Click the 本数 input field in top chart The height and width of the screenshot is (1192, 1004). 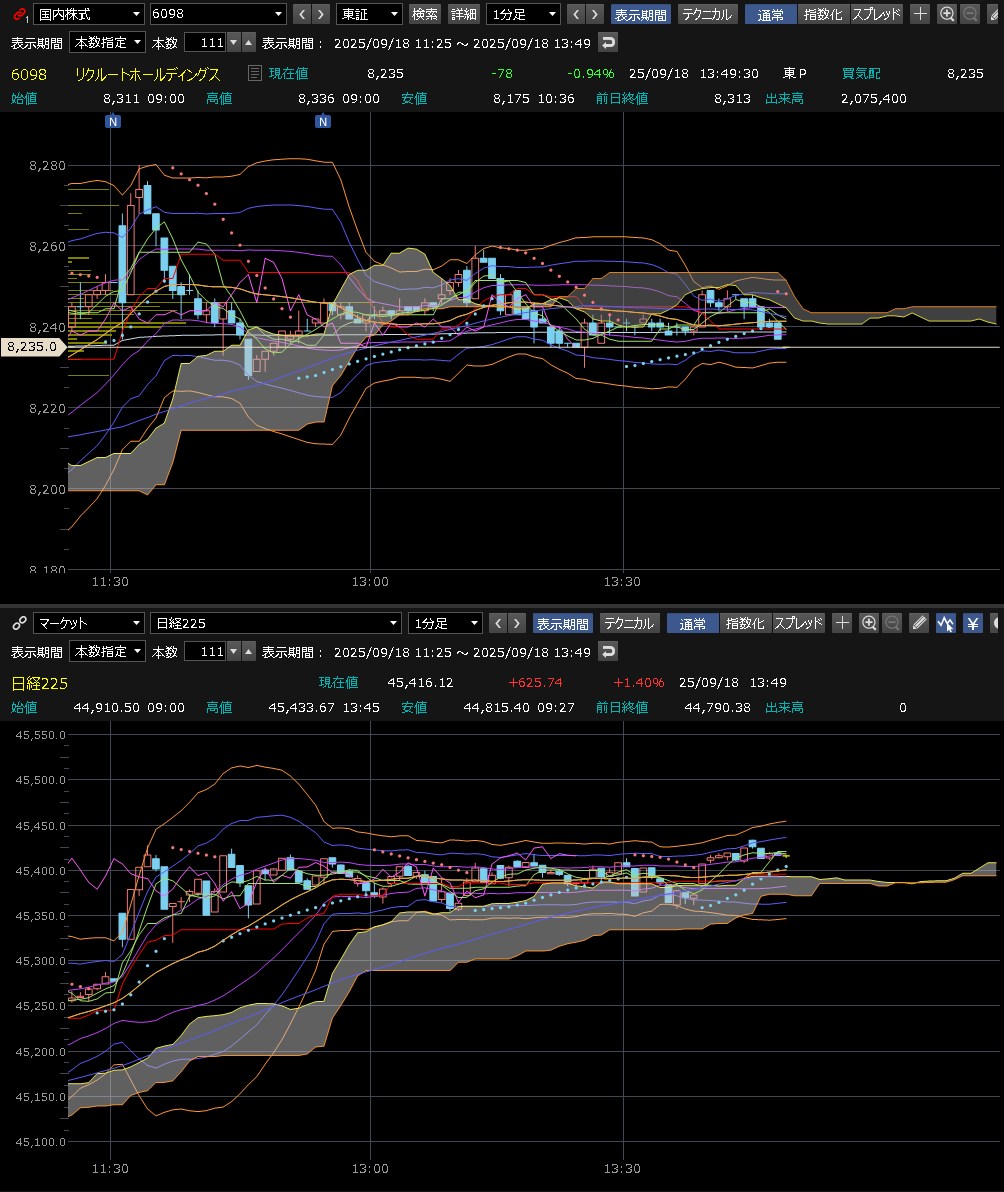(205, 43)
